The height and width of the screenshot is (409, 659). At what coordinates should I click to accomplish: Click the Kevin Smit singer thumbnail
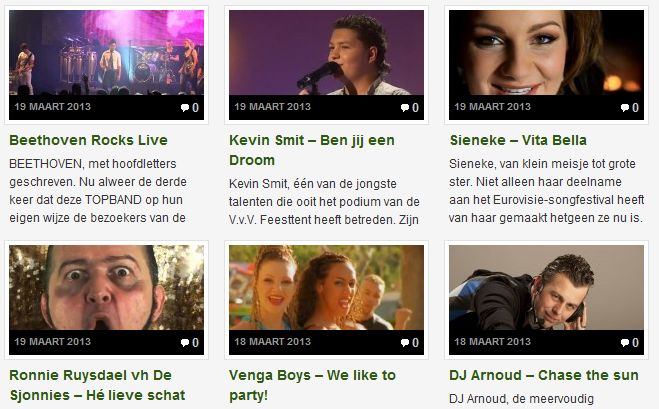tap(327, 53)
